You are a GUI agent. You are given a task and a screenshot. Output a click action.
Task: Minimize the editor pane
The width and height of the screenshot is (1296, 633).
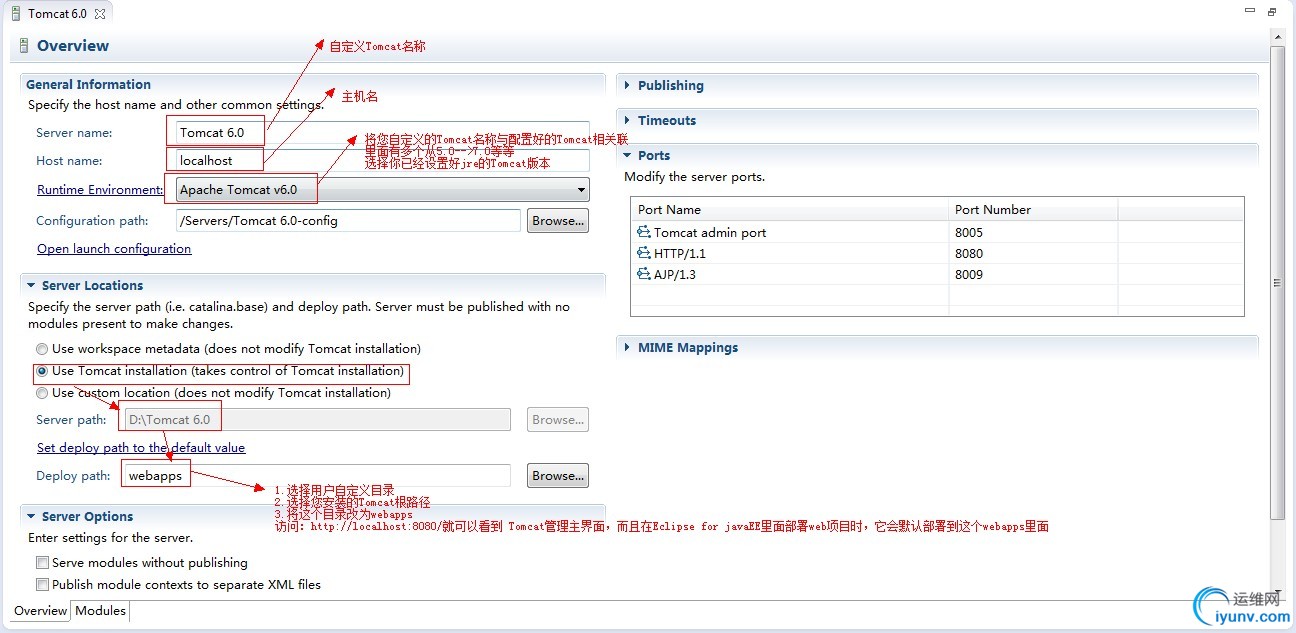click(1250, 12)
